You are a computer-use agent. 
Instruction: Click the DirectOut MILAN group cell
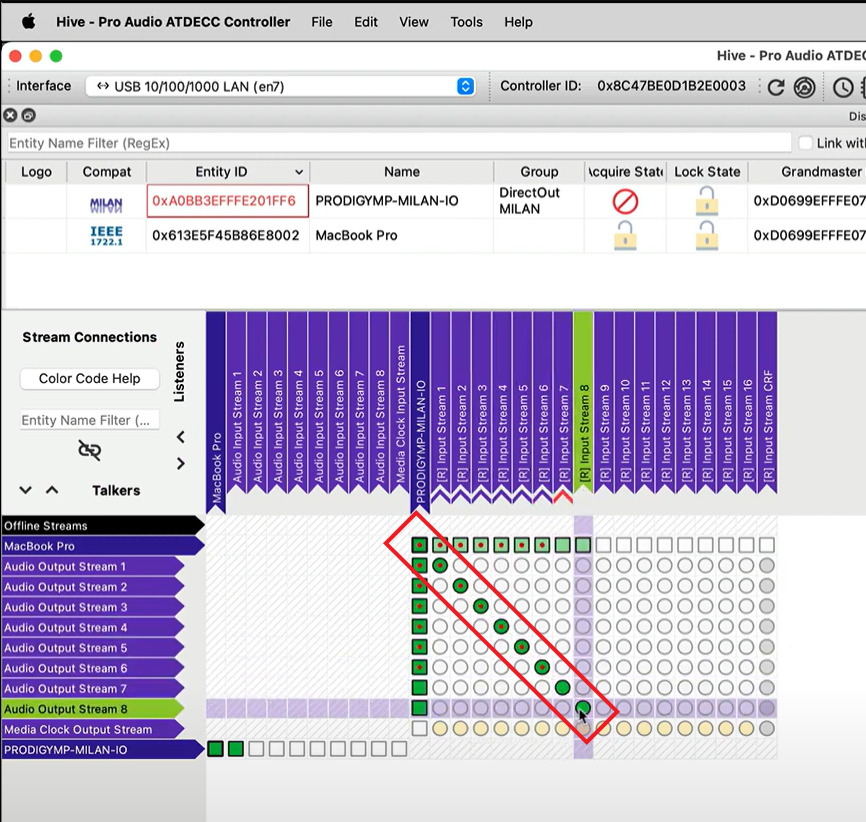(538, 201)
